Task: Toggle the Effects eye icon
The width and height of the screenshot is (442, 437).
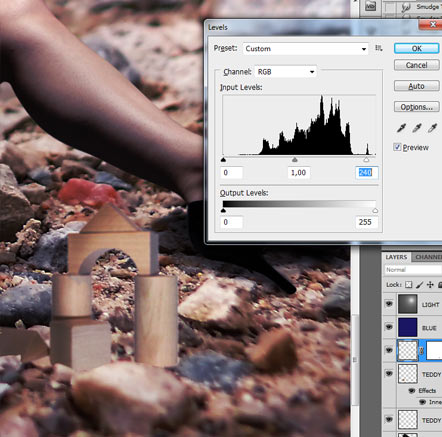Action: pos(412,391)
